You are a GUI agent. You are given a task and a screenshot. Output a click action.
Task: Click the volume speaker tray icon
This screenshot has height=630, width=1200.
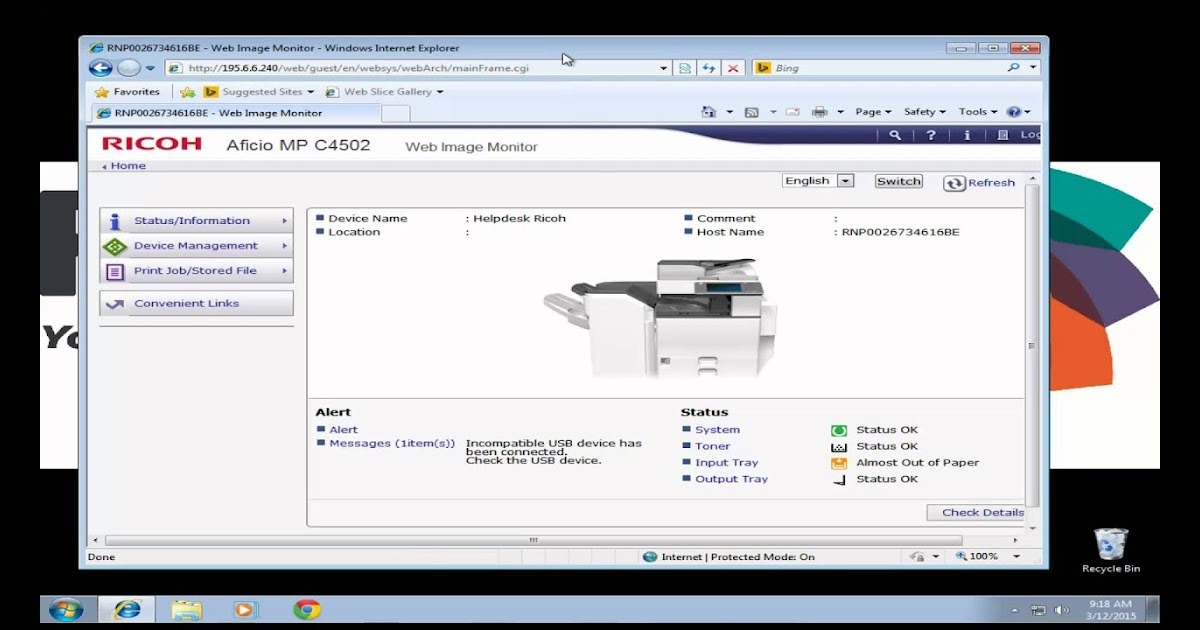click(x=1061, y=609)
